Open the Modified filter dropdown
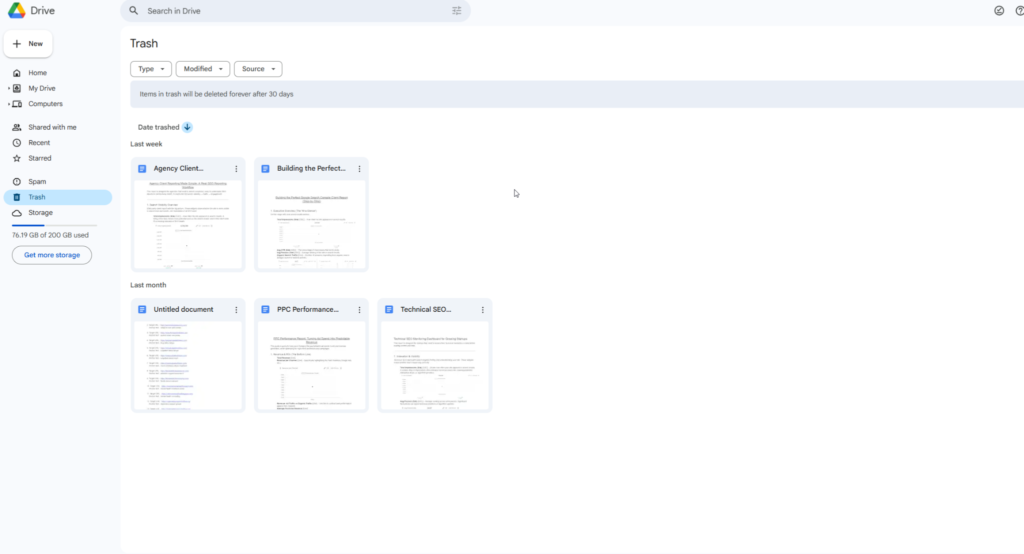The height and width of the screenshot is (554, 1024). tap(202, 69)
